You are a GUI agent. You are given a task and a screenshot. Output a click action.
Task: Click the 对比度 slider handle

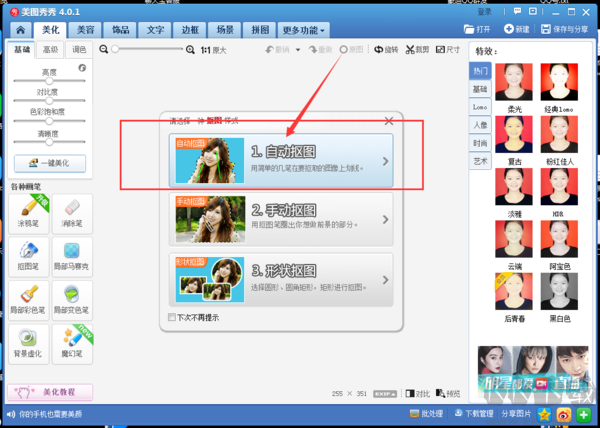[x=49, y=101]
